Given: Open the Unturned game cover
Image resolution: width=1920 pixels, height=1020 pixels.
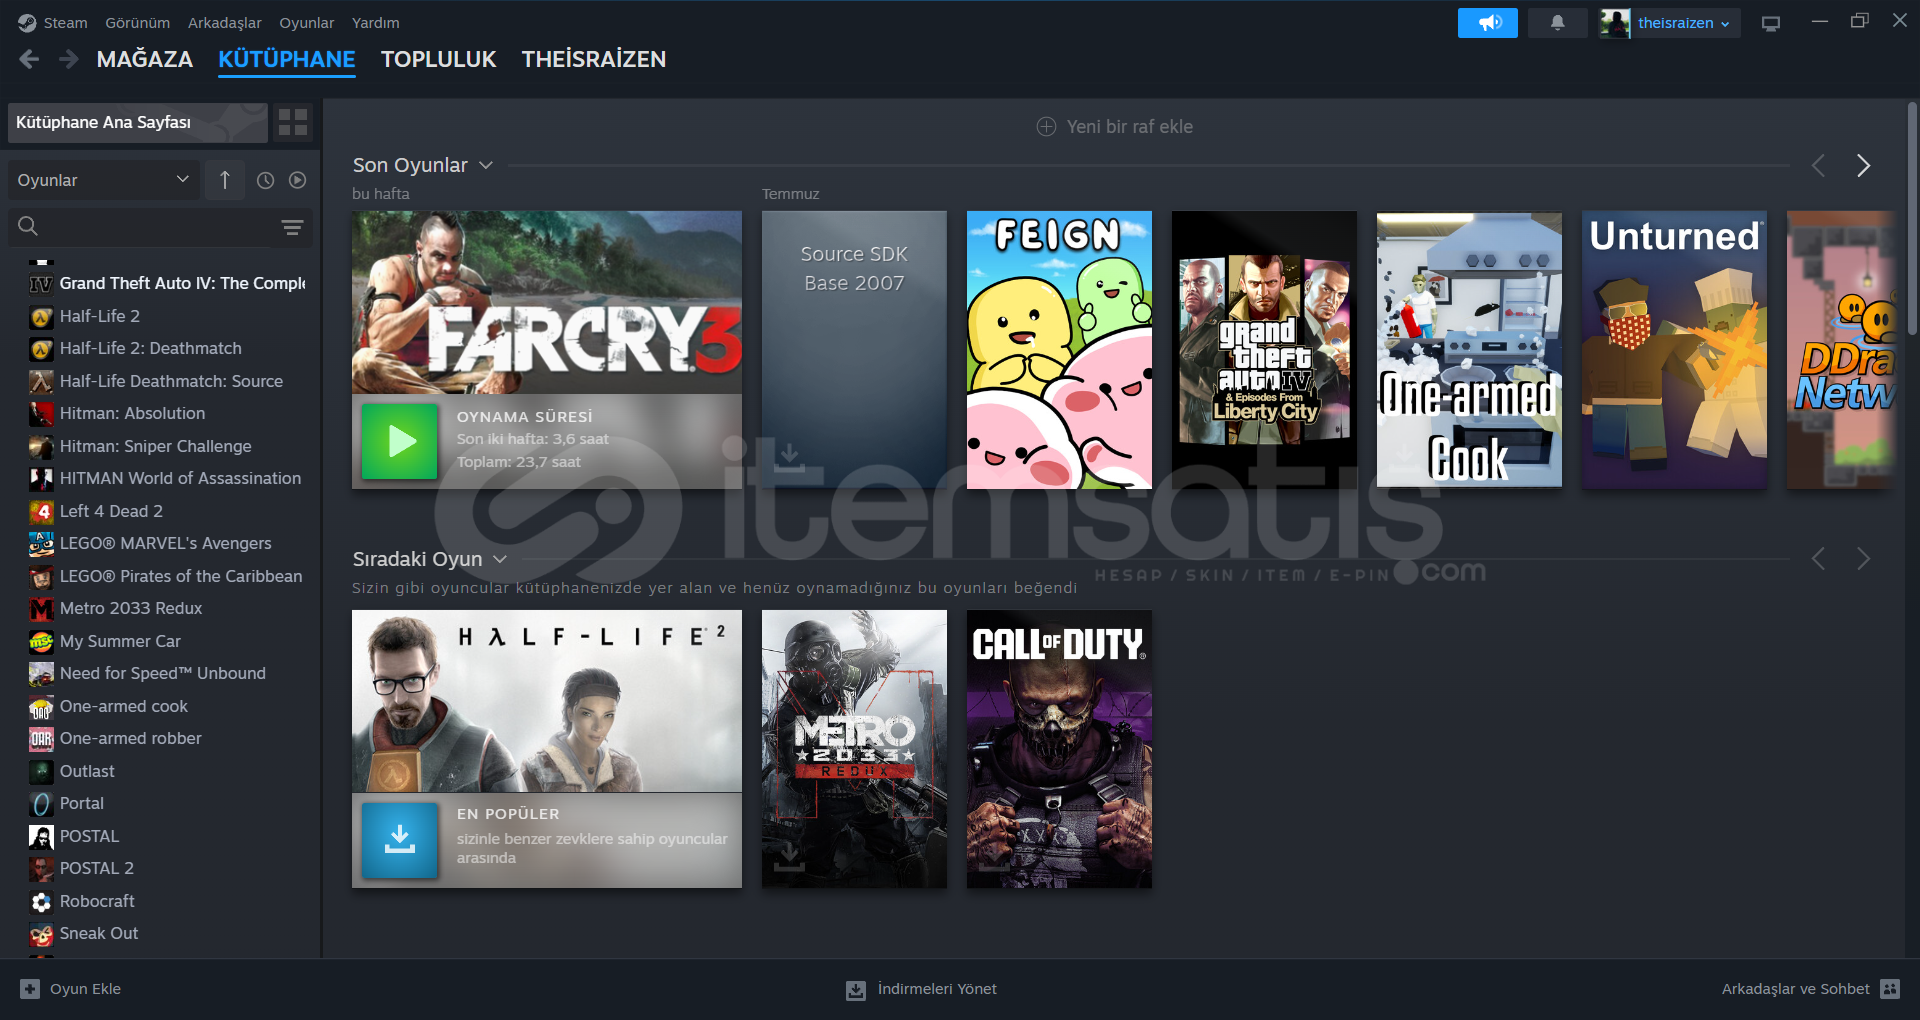Looking at the screenshot, I should [1674, 349].
